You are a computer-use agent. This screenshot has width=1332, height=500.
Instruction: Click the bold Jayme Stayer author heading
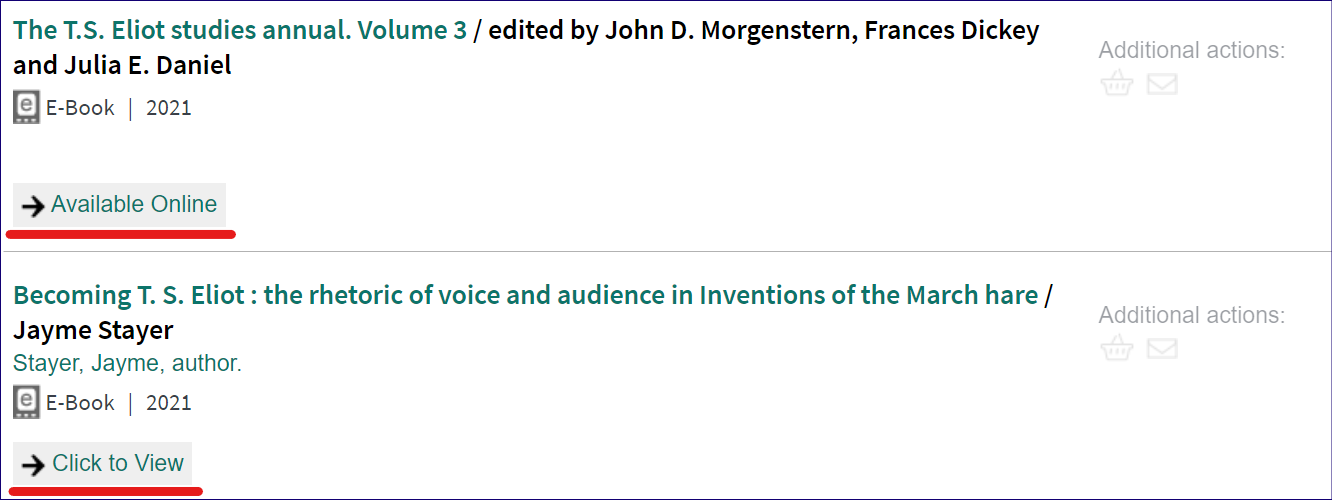point(93,330)
